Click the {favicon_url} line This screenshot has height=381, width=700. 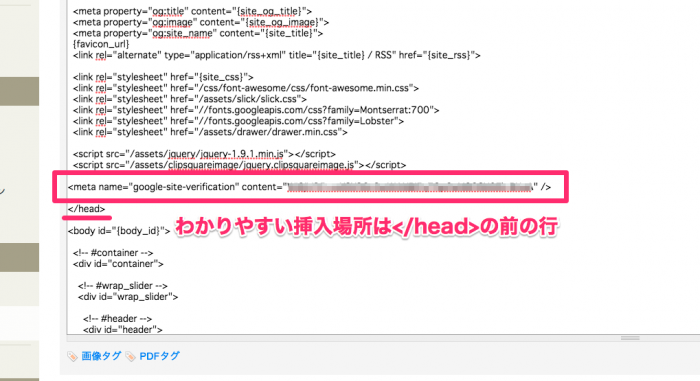click(x=101, y=44)
